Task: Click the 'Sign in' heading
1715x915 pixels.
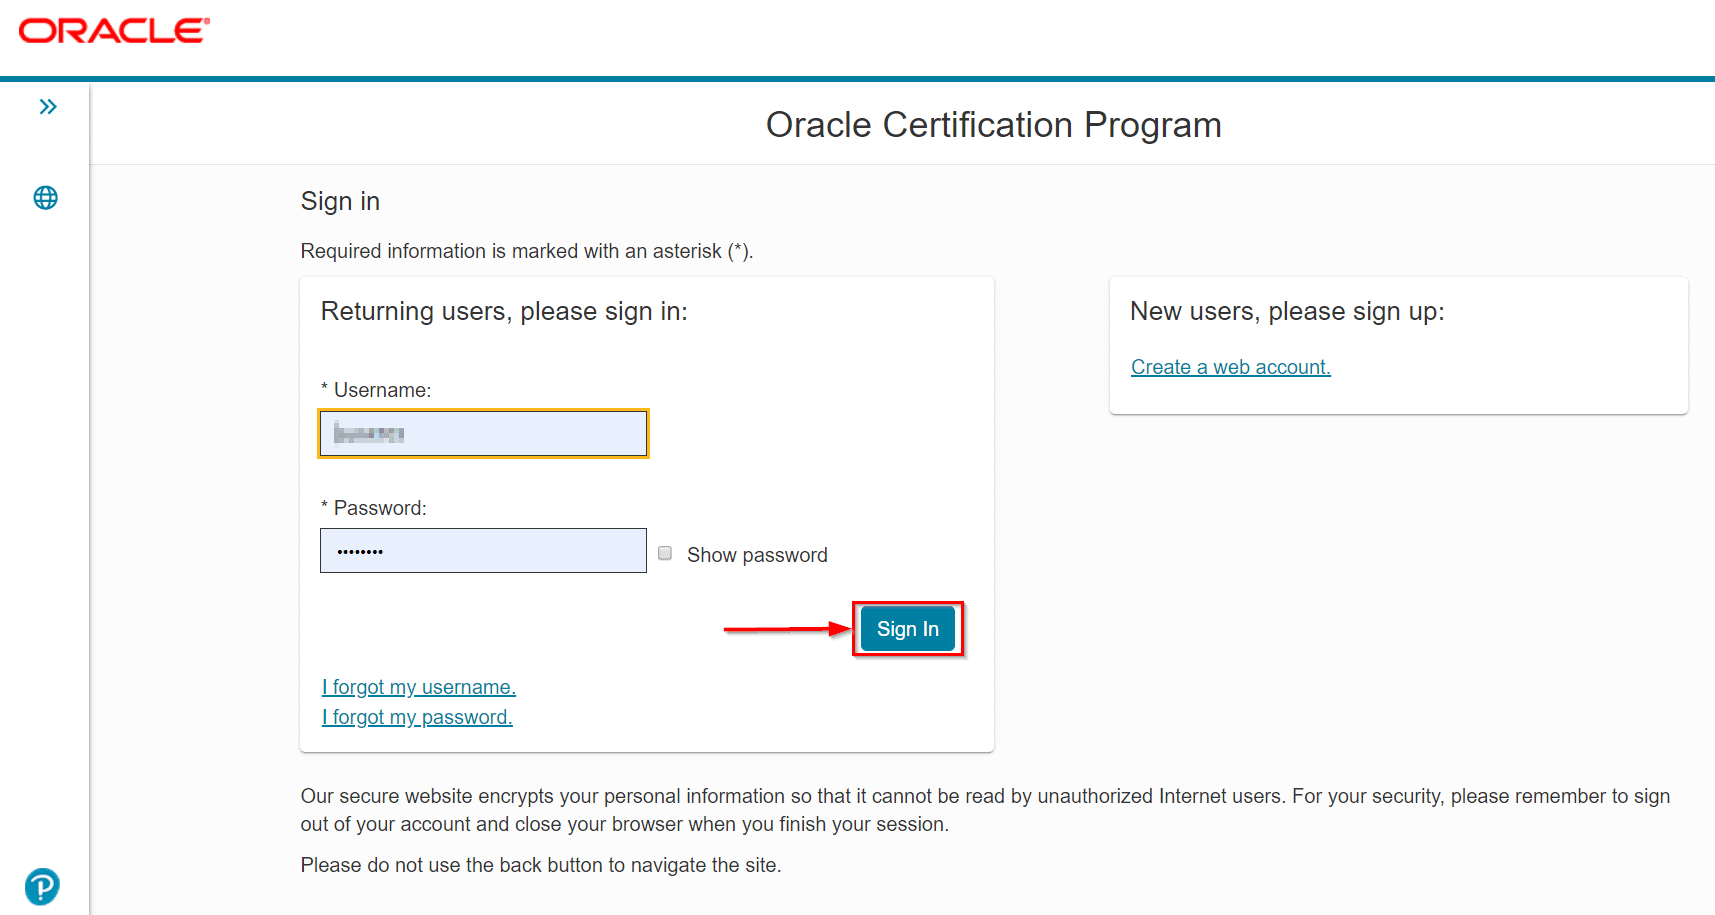Action: (340, 202)
